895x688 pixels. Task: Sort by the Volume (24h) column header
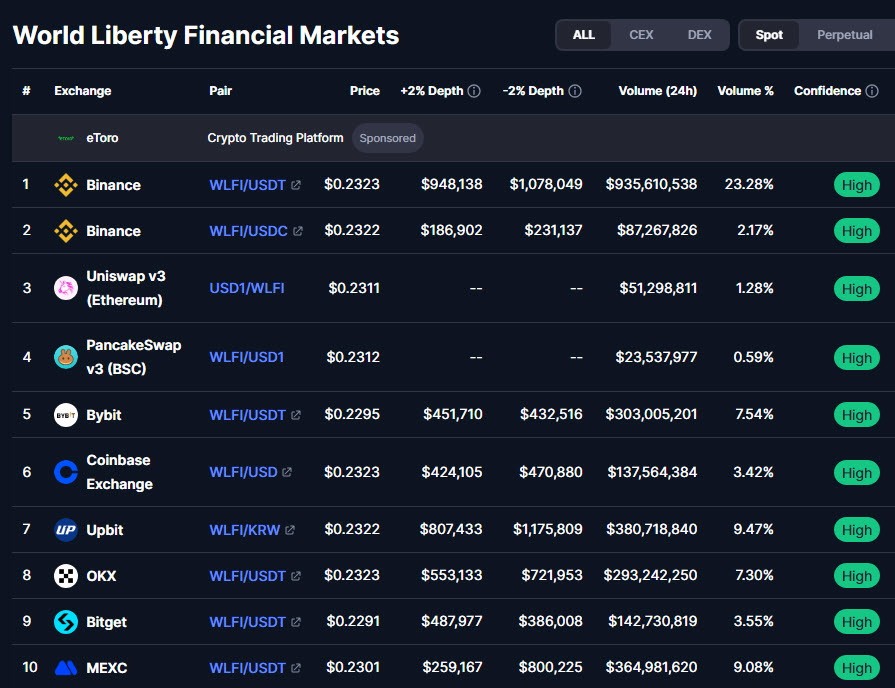(x=658, y=91)
